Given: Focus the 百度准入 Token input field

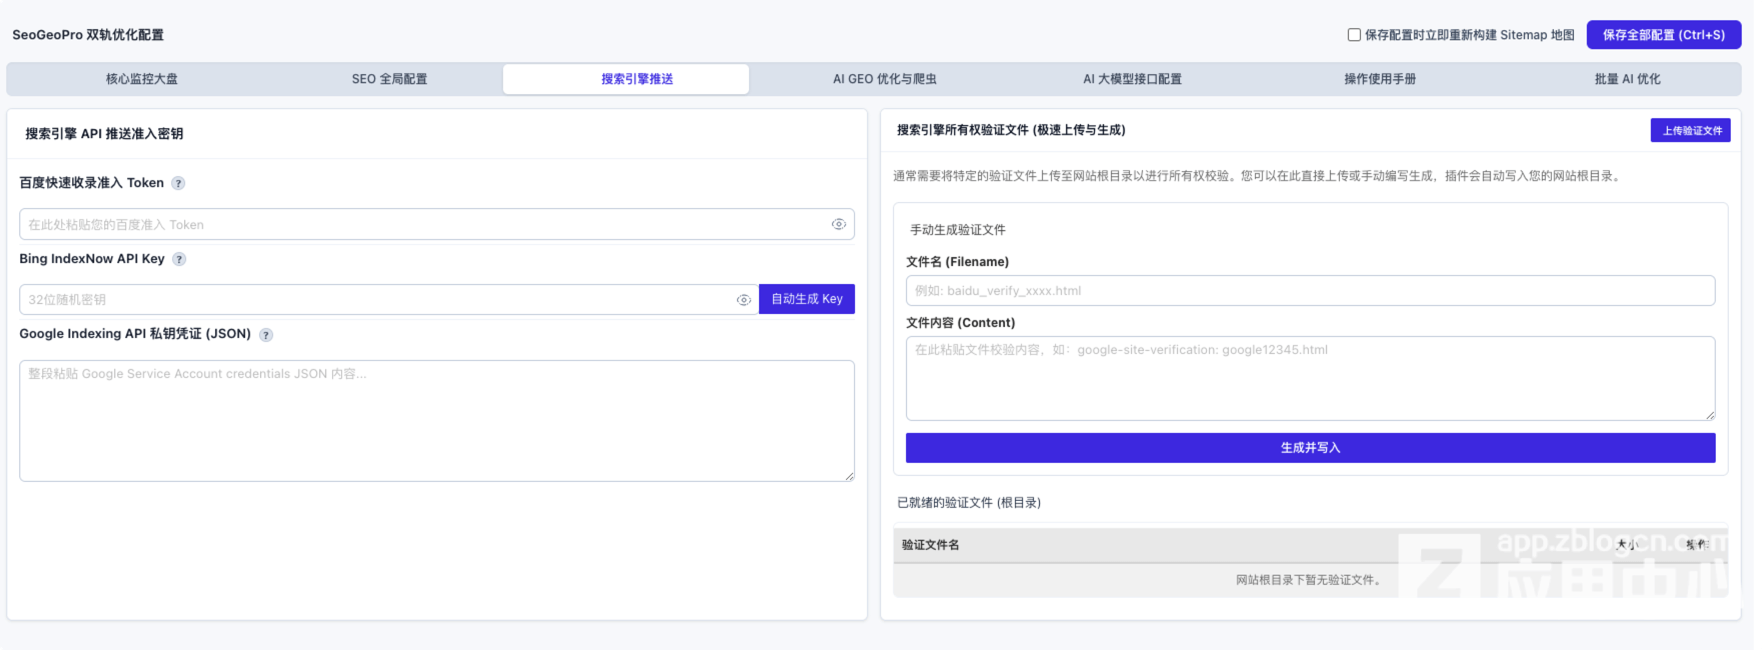Looking at the screenshot, I should [437, 224].
